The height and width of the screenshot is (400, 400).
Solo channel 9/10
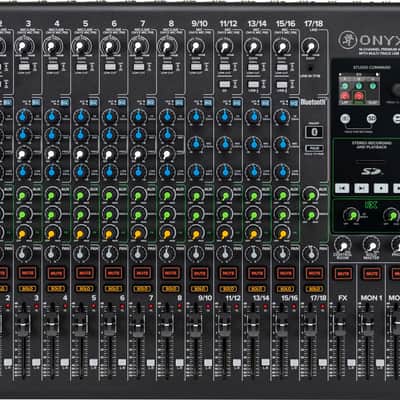(x=200, y=289)
